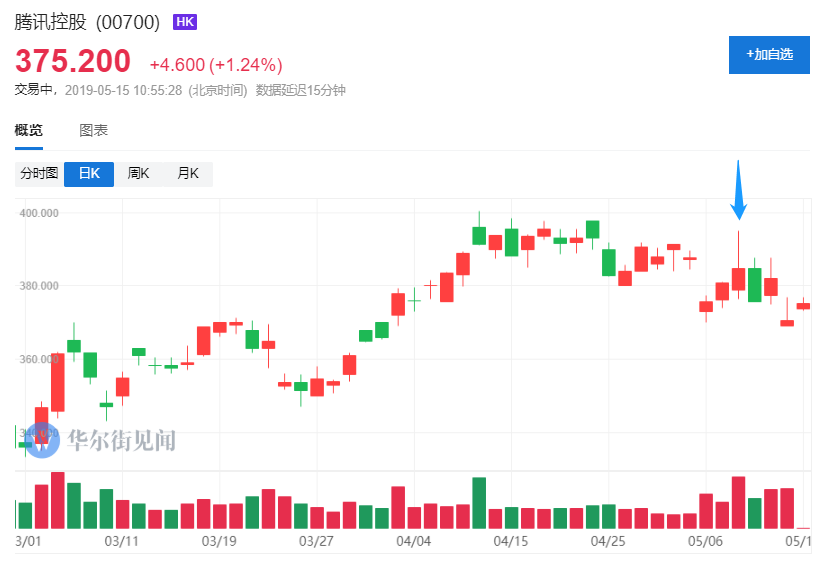Click the tallest green volume bar near 04/15

click(x=479, y=503)
